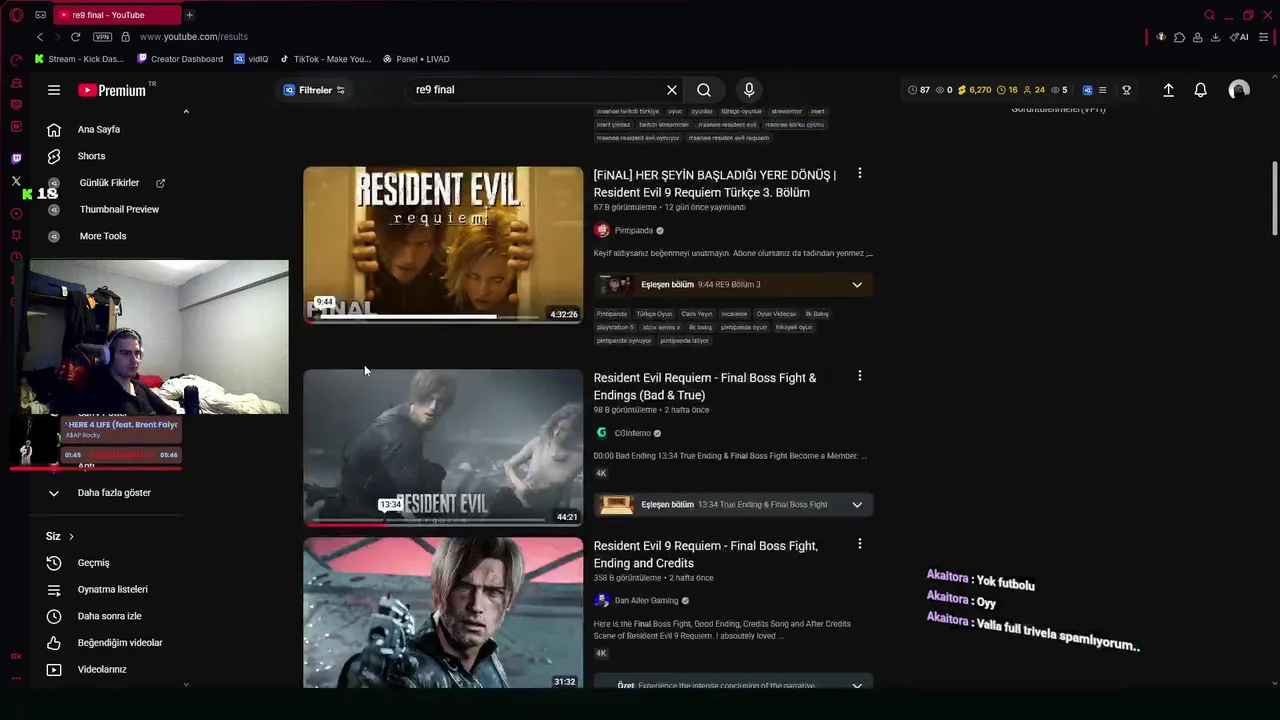Open the notifications bell
This screenshot has width=1280, height=720.
1201,90
